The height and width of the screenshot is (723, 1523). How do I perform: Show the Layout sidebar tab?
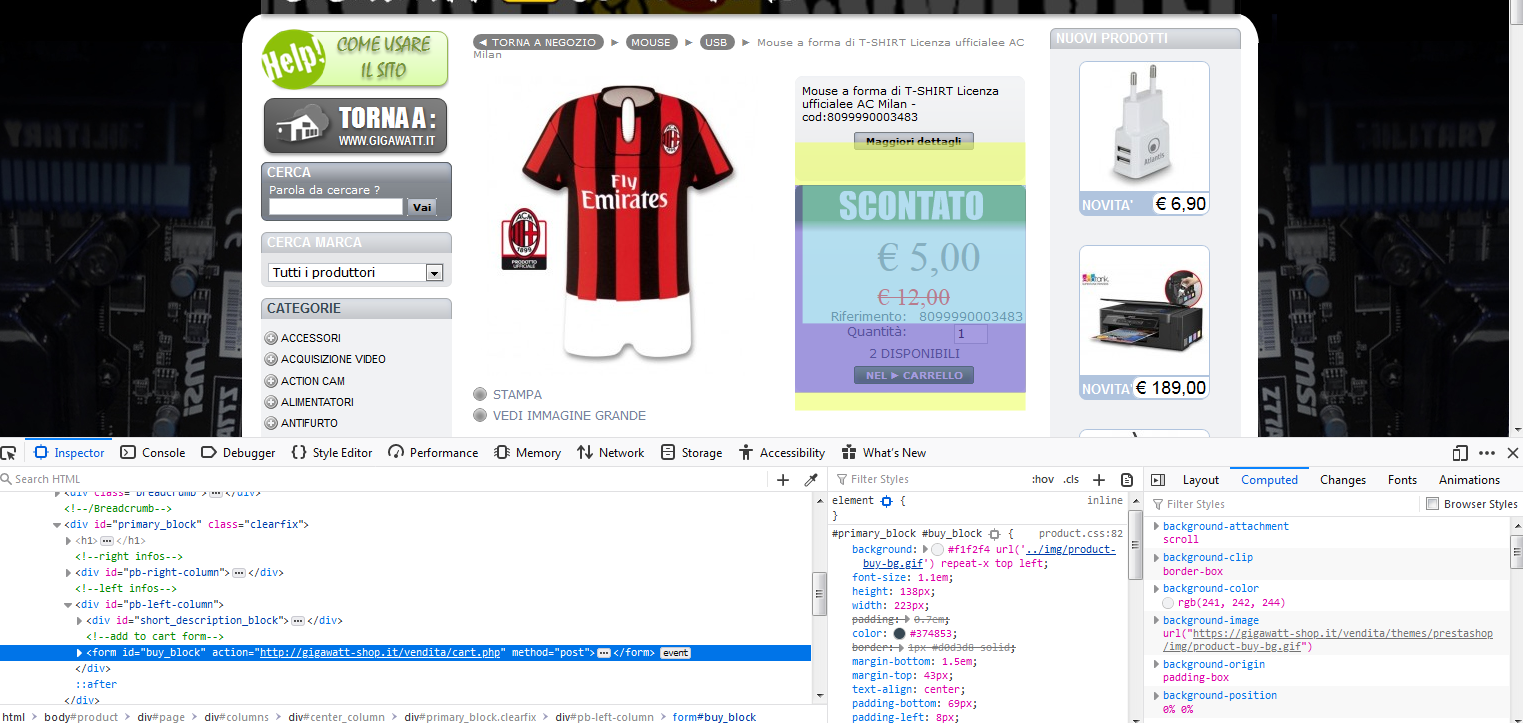tap(1200, 480)
